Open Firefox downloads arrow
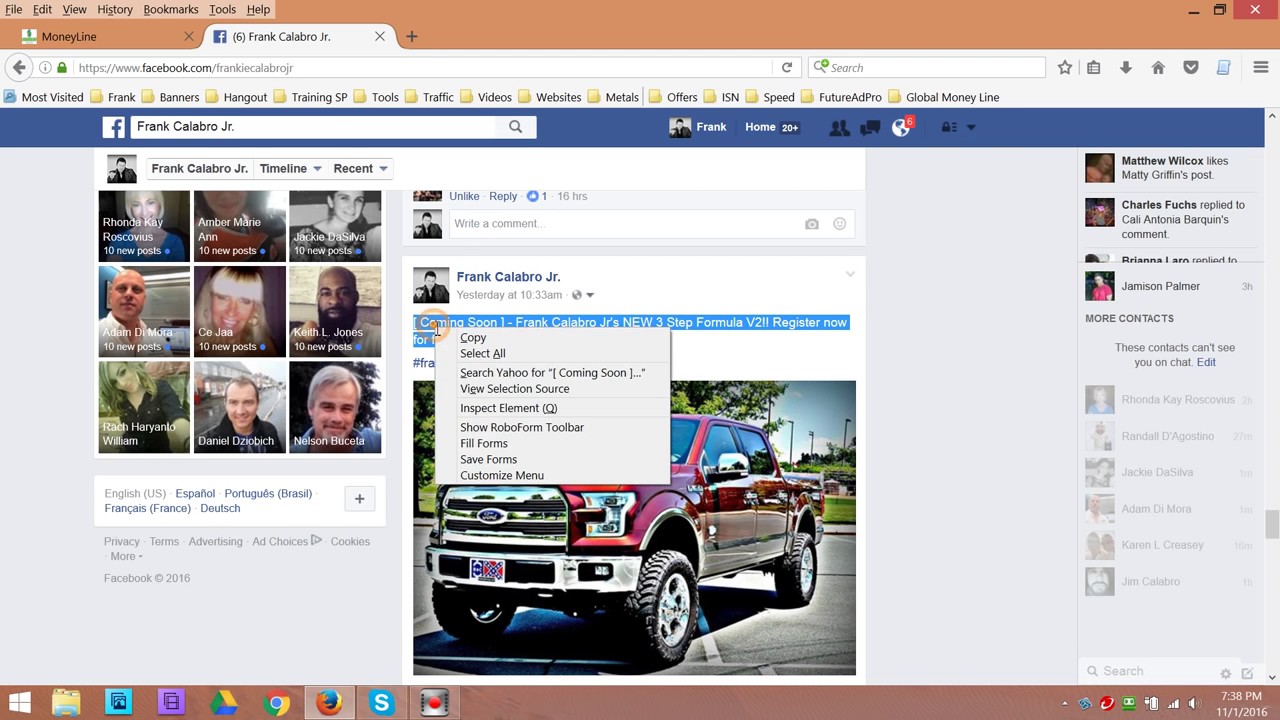The height and width of the screenshot is (720, 1280). (x=1126, y=67)
